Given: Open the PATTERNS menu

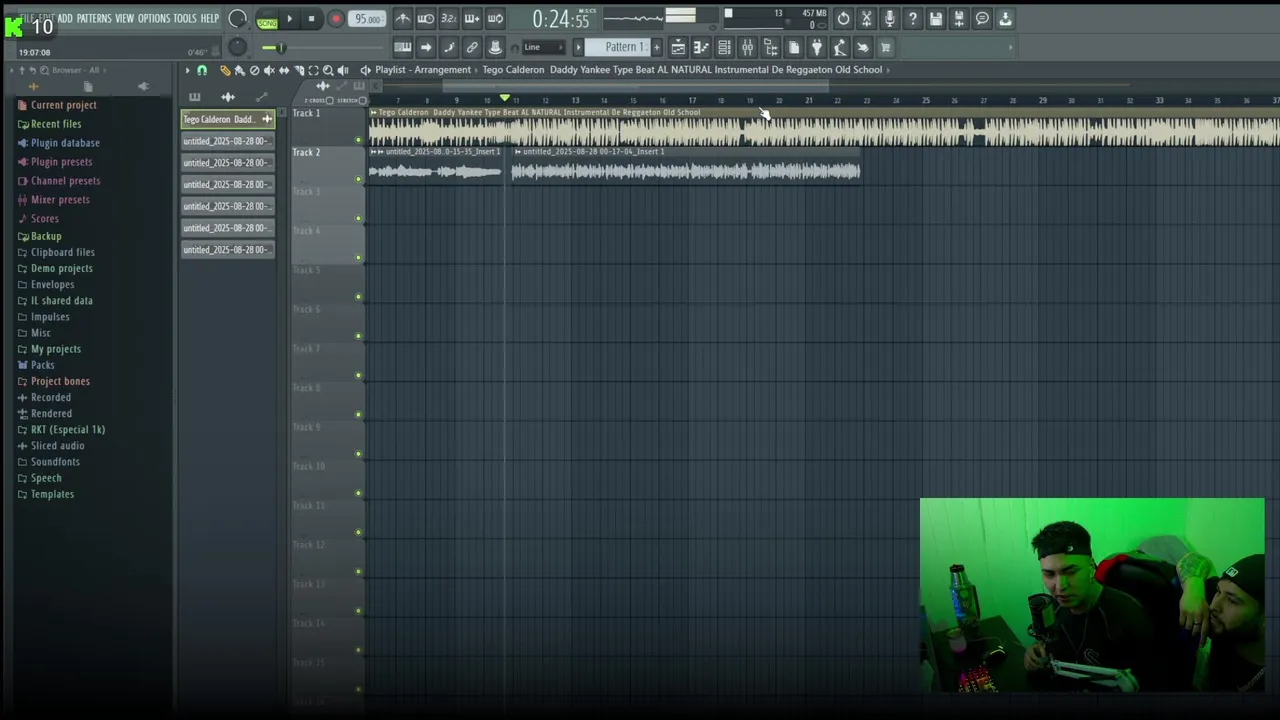Looking at the screenshot, I should point(94,18).
